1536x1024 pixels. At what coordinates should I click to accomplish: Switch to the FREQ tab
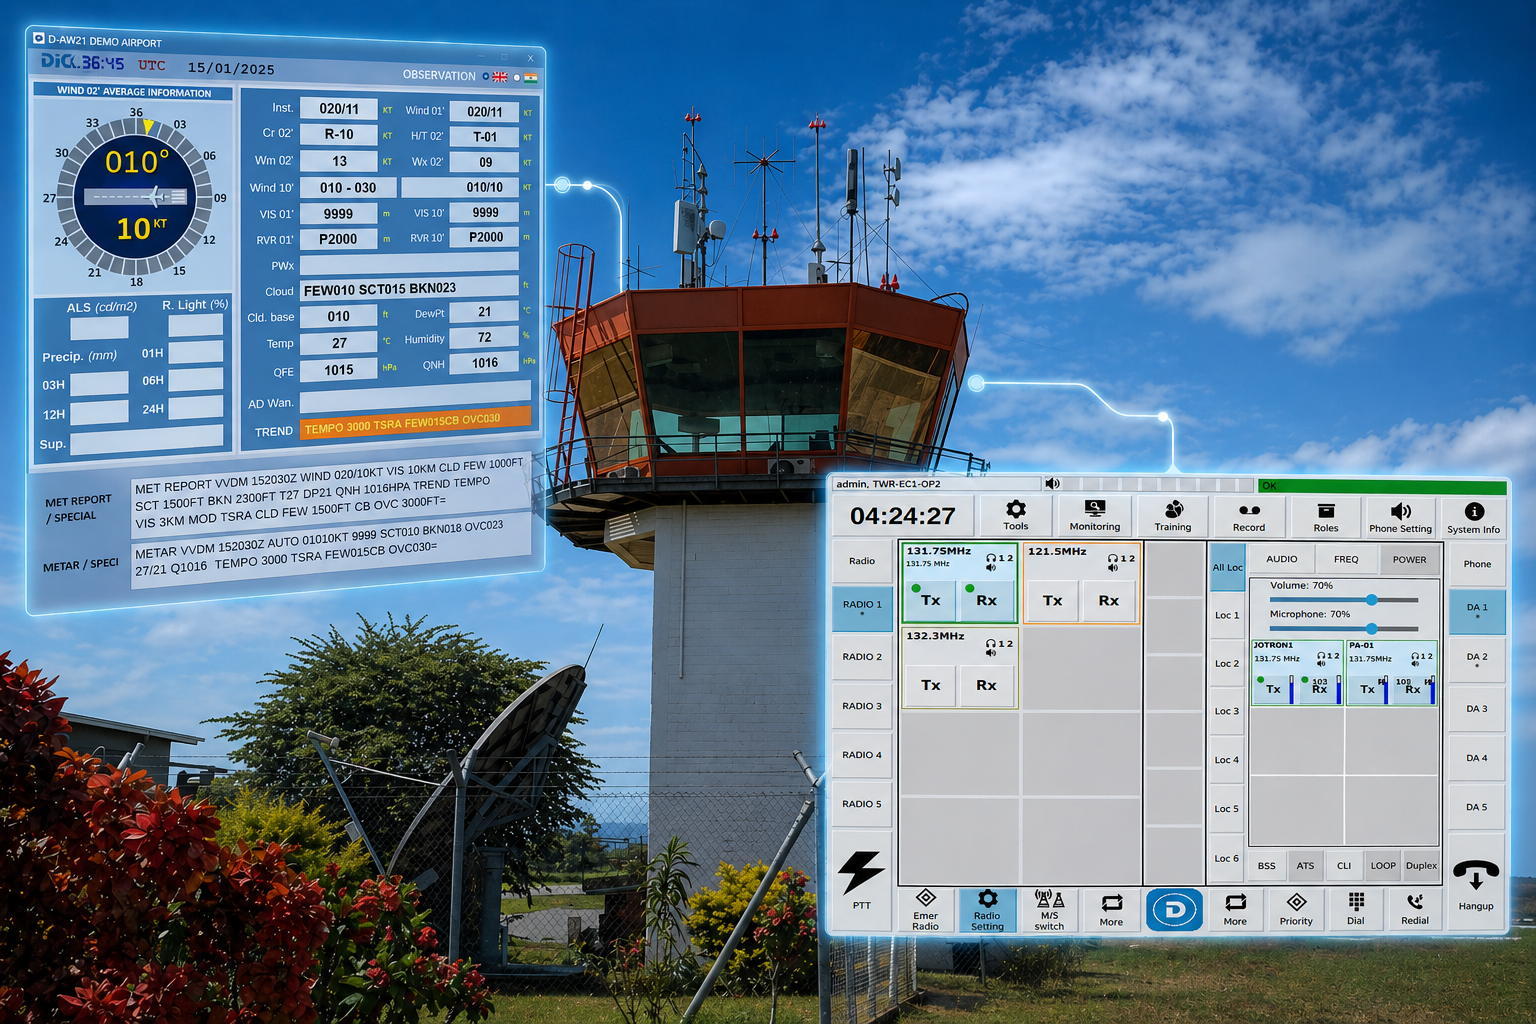tap(1346, 559)
